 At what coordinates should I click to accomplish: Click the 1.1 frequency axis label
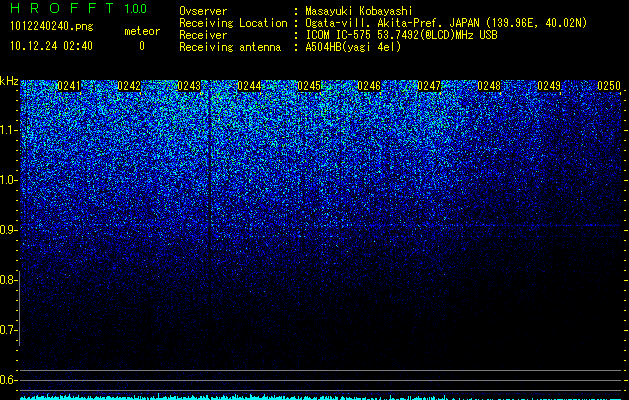pos(8,130)
